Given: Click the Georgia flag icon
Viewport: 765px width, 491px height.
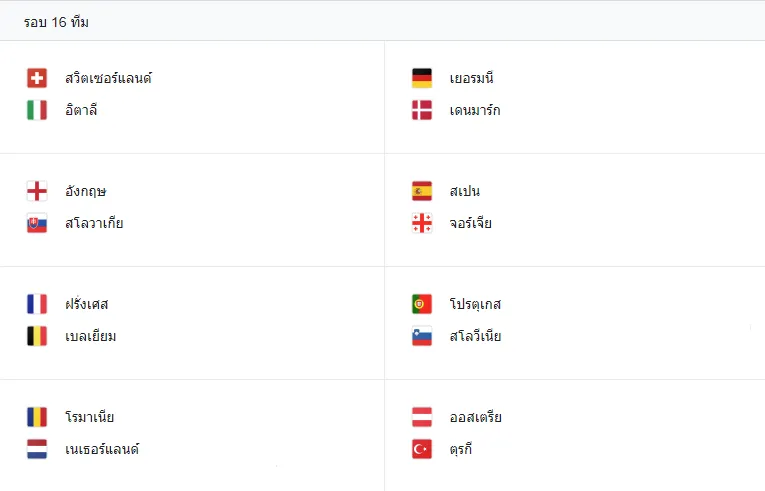Looking at the screenshot, I should pyautogui.click(x=422, y=223).
